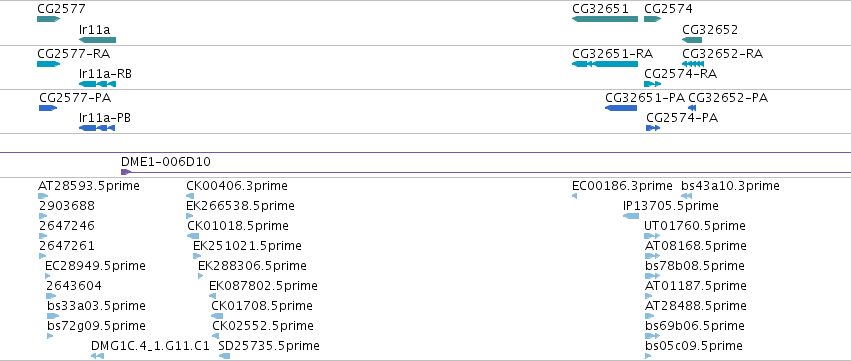This screenshot has width=851, height=361.
Task: Select the CG2574-PA protein label
Action: (x=682, y=118)
